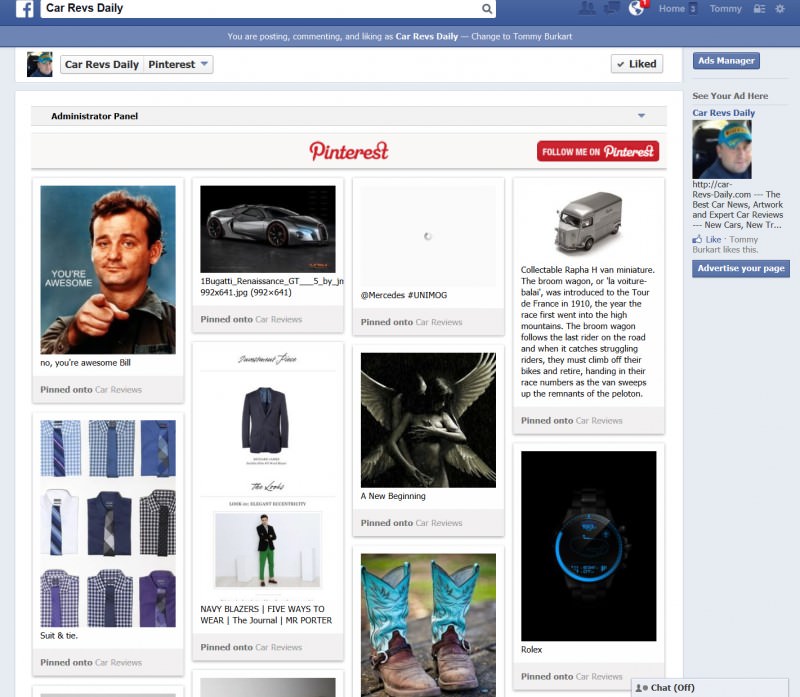Click the Like thumbs-up icon in ad
The height and width of the screenshot is (697, 800).
click(x=697, y=239)
